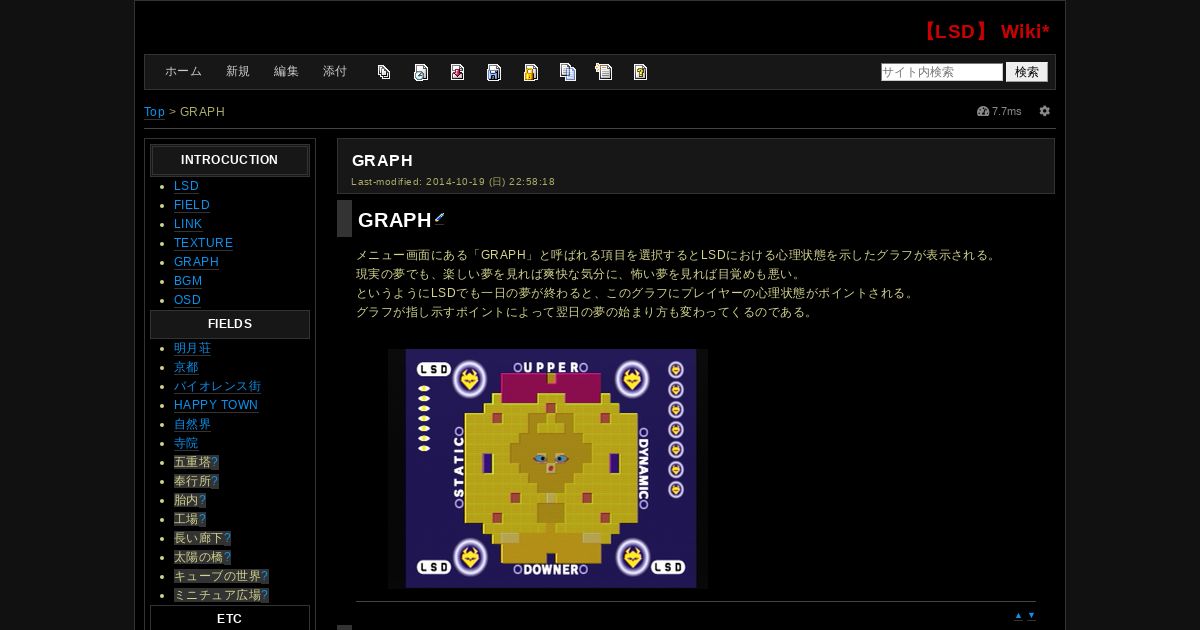Open the help question mark icon
1200x630 pixels.
point(640,72)
